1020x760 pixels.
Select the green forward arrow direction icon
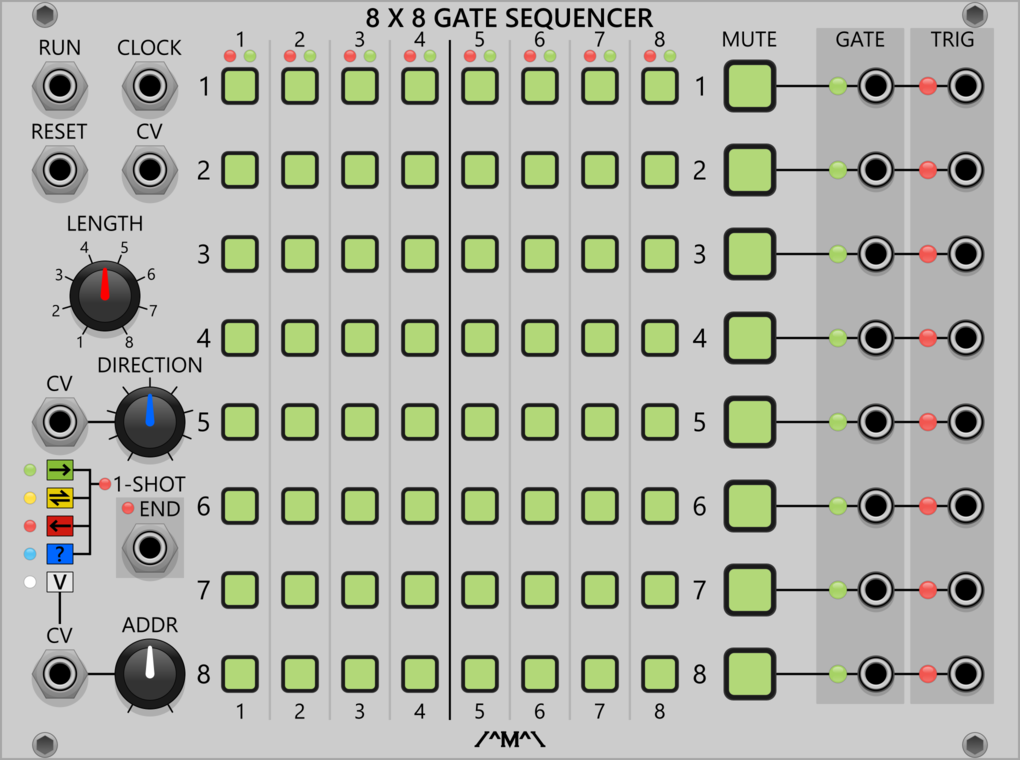pyautogui.click(x=60, y=469)
